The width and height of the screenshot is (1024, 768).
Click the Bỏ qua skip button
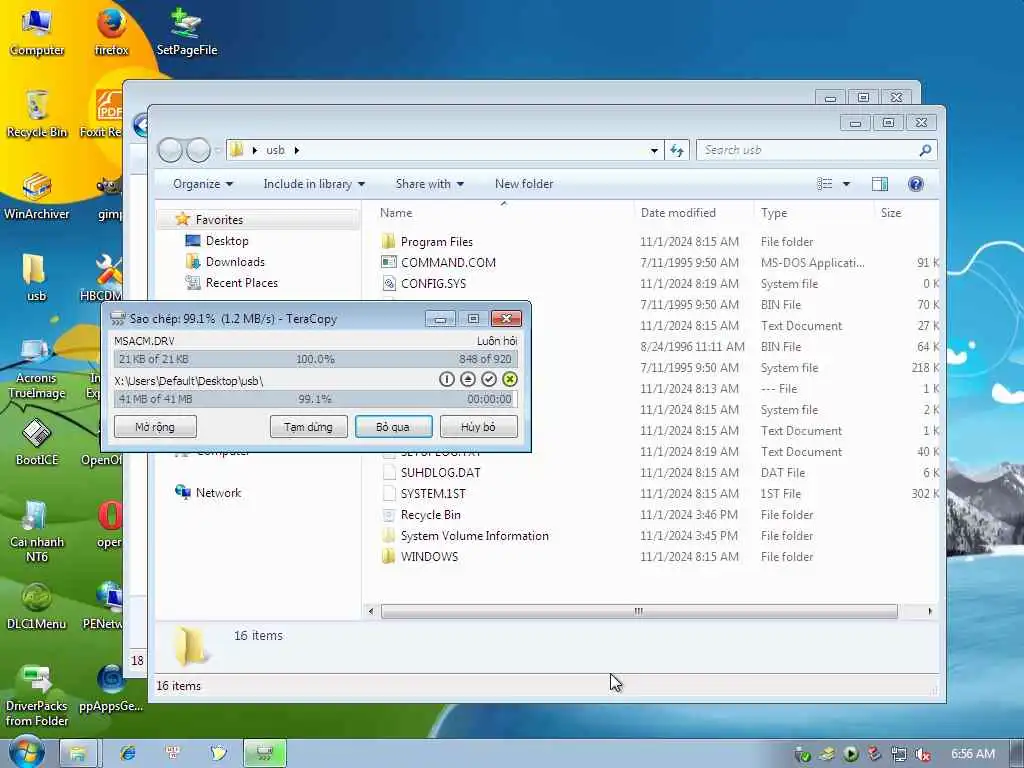pyautogui.click(x=393, y=427)
